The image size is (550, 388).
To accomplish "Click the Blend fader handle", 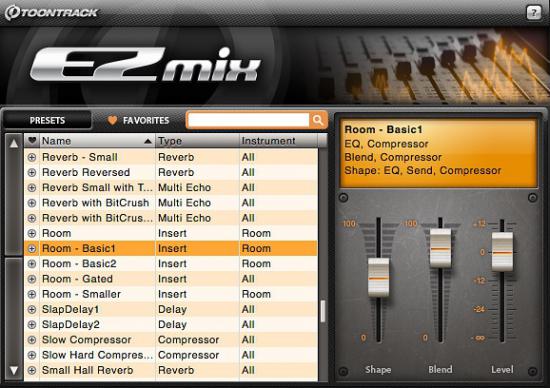I will point(441,248).
